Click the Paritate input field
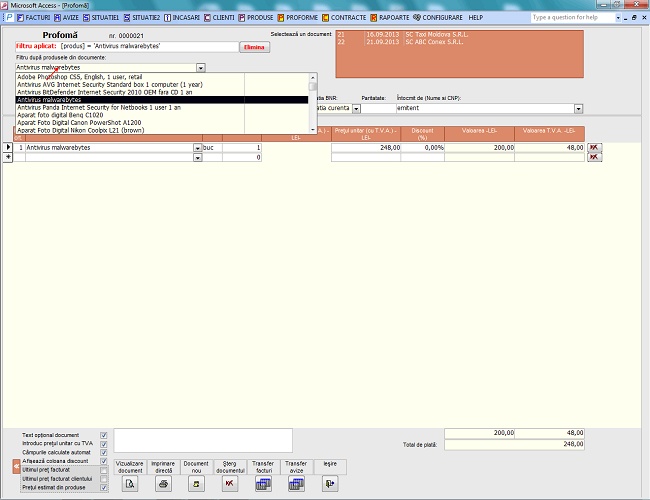 point(378,108)
